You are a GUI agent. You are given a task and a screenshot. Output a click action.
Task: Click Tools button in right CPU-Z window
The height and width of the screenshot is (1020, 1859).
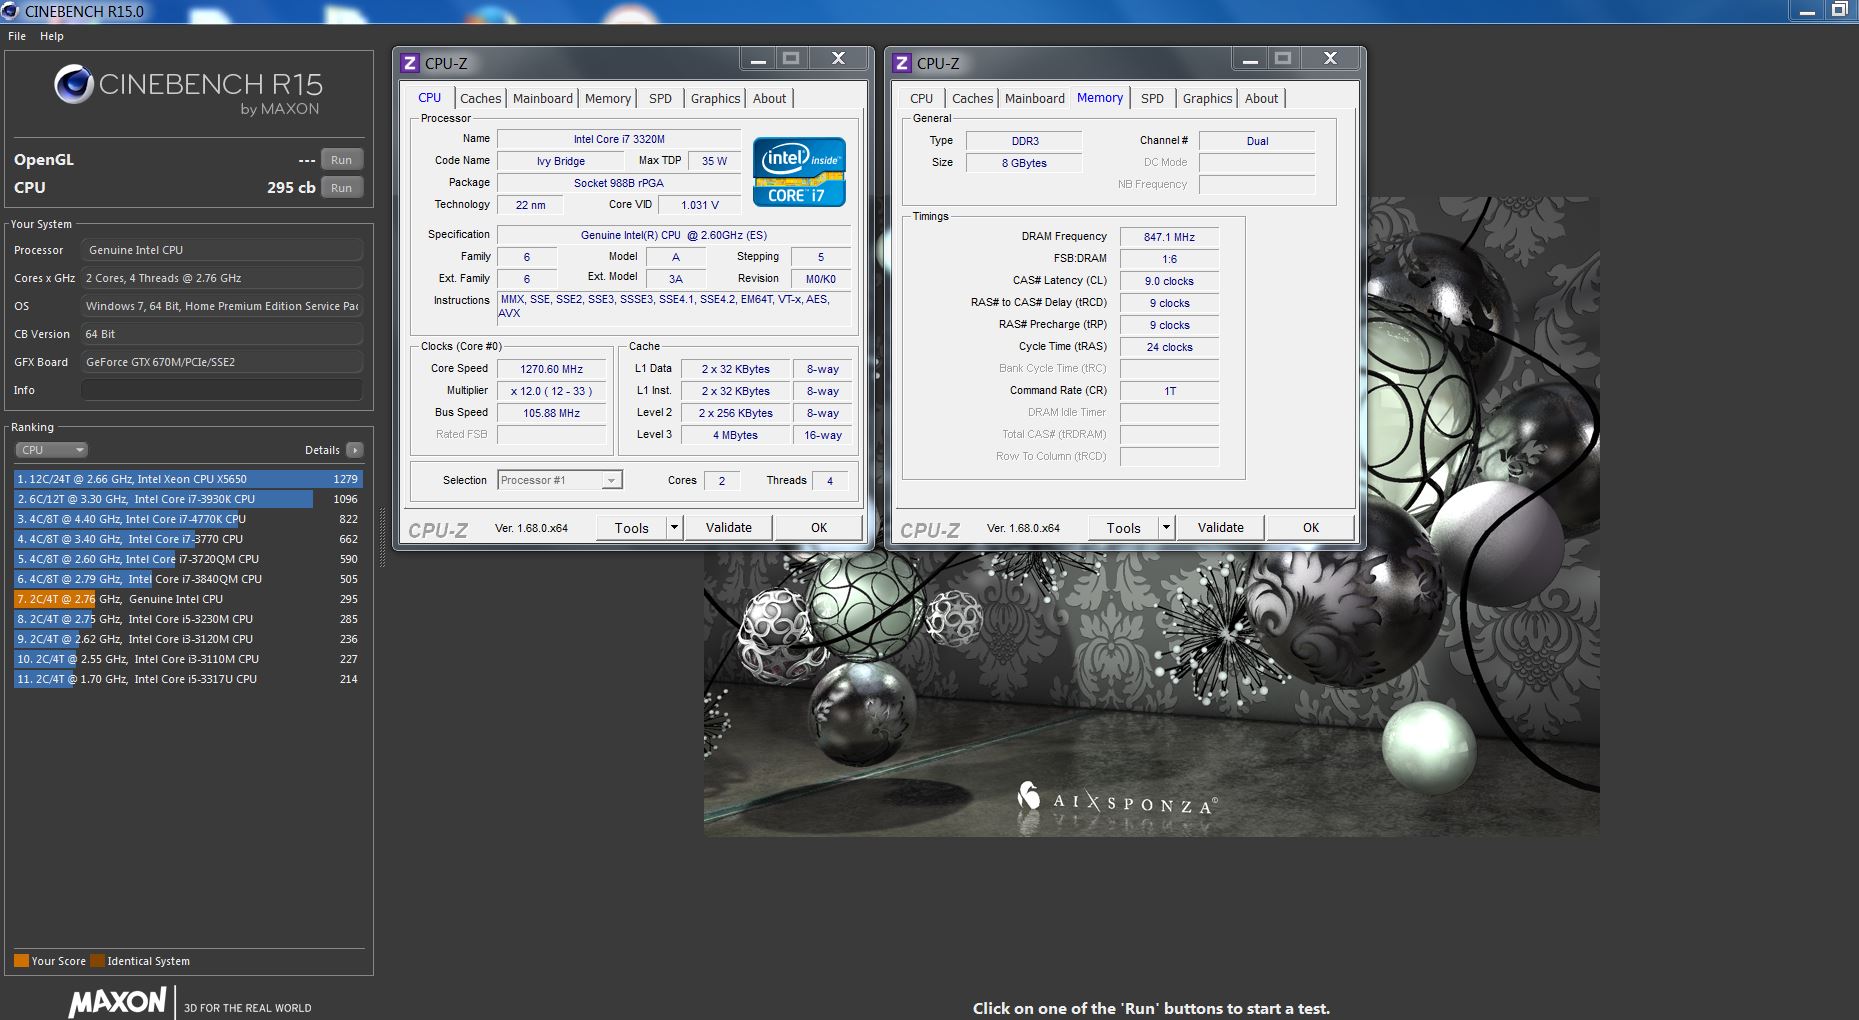[1123, 528]
